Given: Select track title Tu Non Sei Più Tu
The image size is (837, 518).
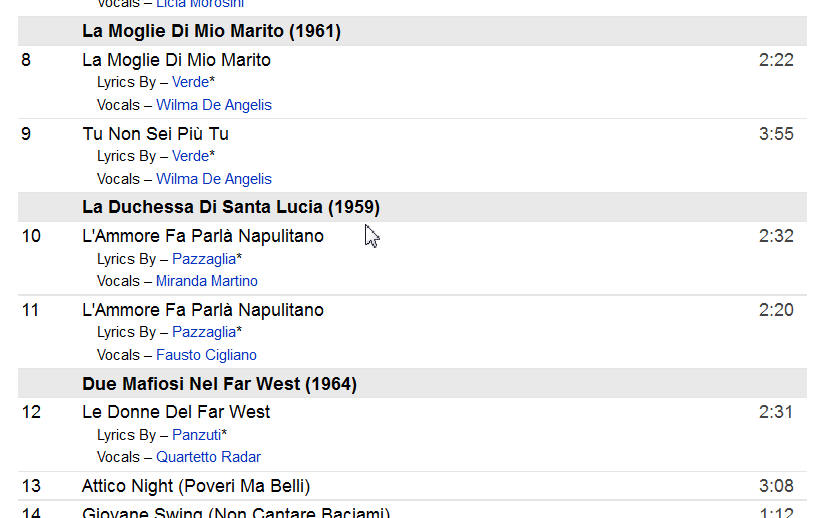Looking at the screenshot, I should click(155, 134).
